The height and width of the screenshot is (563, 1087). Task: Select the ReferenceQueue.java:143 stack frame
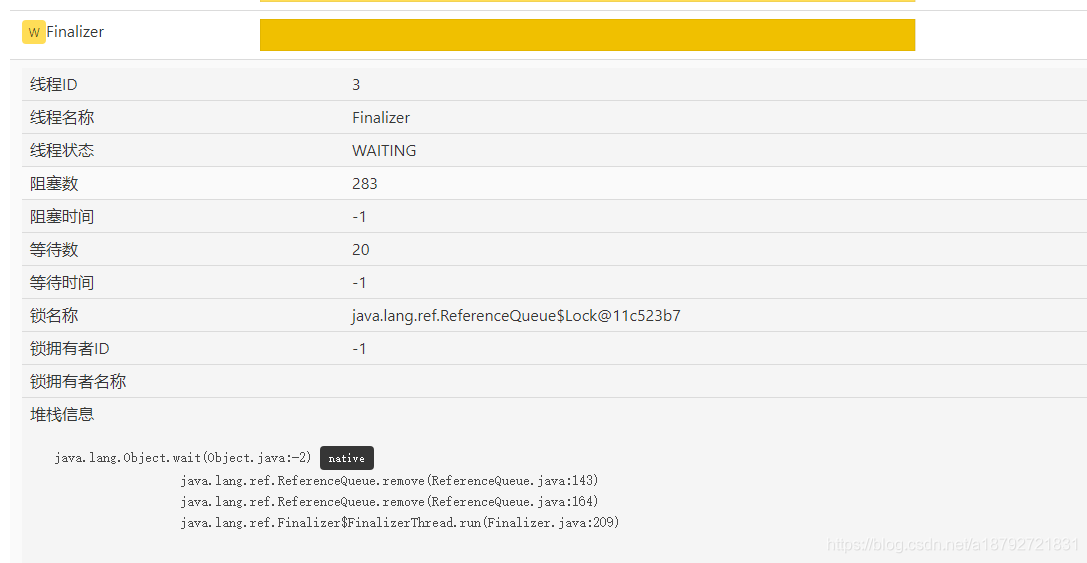click(389, 480)
